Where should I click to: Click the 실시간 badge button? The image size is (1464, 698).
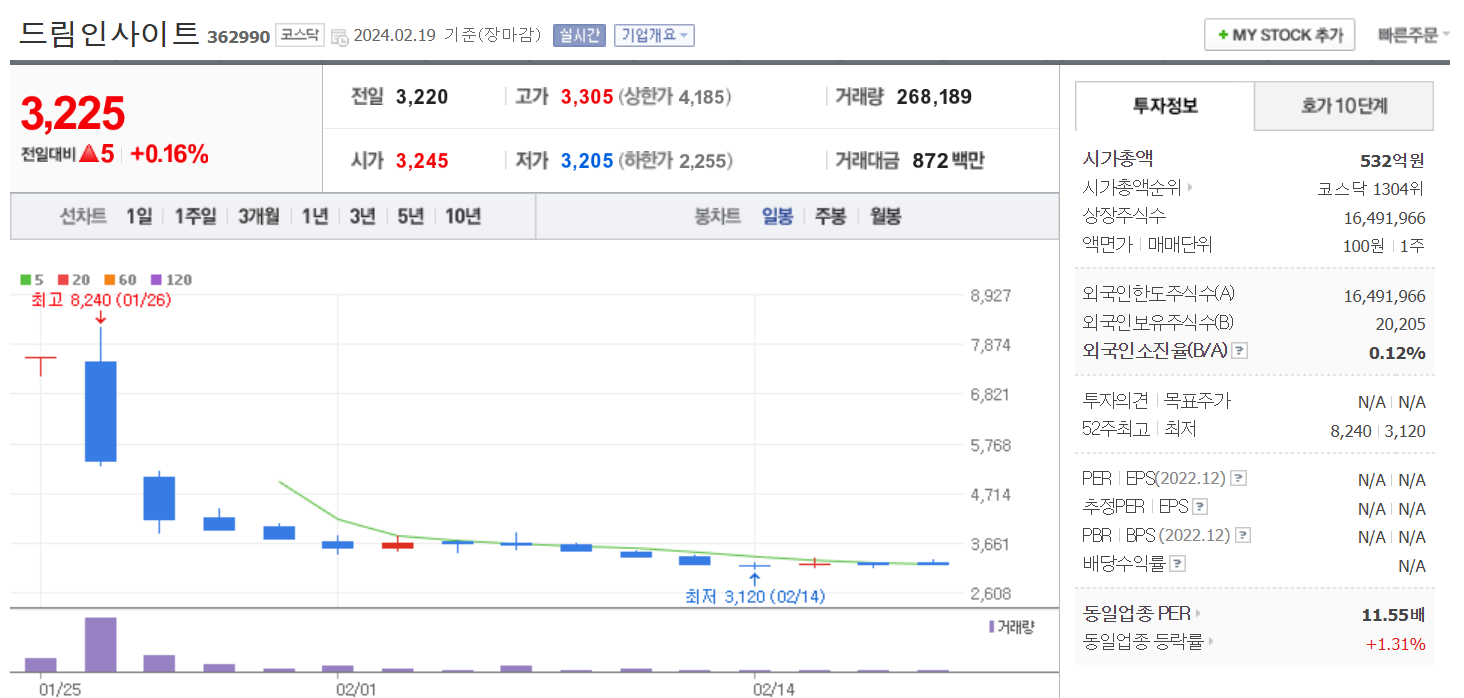click(580, 35)
